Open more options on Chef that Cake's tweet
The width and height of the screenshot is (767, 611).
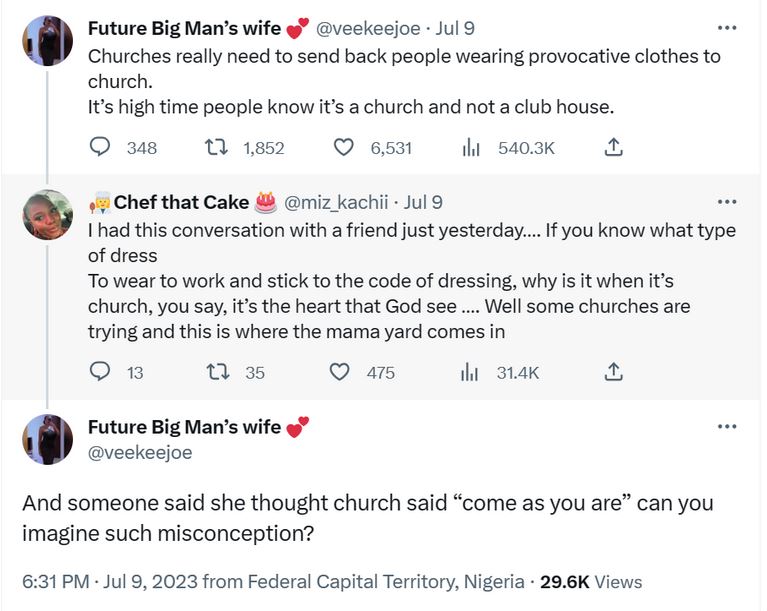pos(727,202)
